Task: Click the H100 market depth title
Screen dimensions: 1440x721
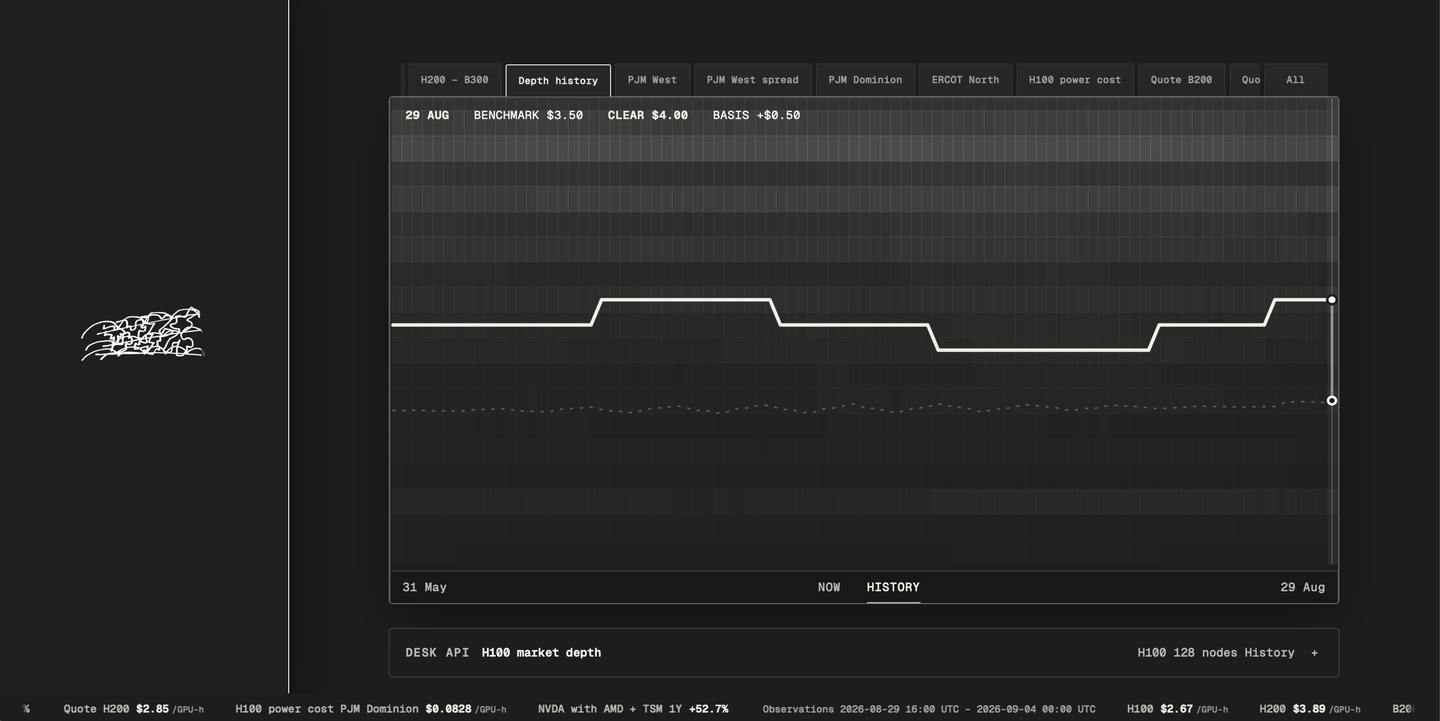Action: pyautogui.click(x=542, y=653)
